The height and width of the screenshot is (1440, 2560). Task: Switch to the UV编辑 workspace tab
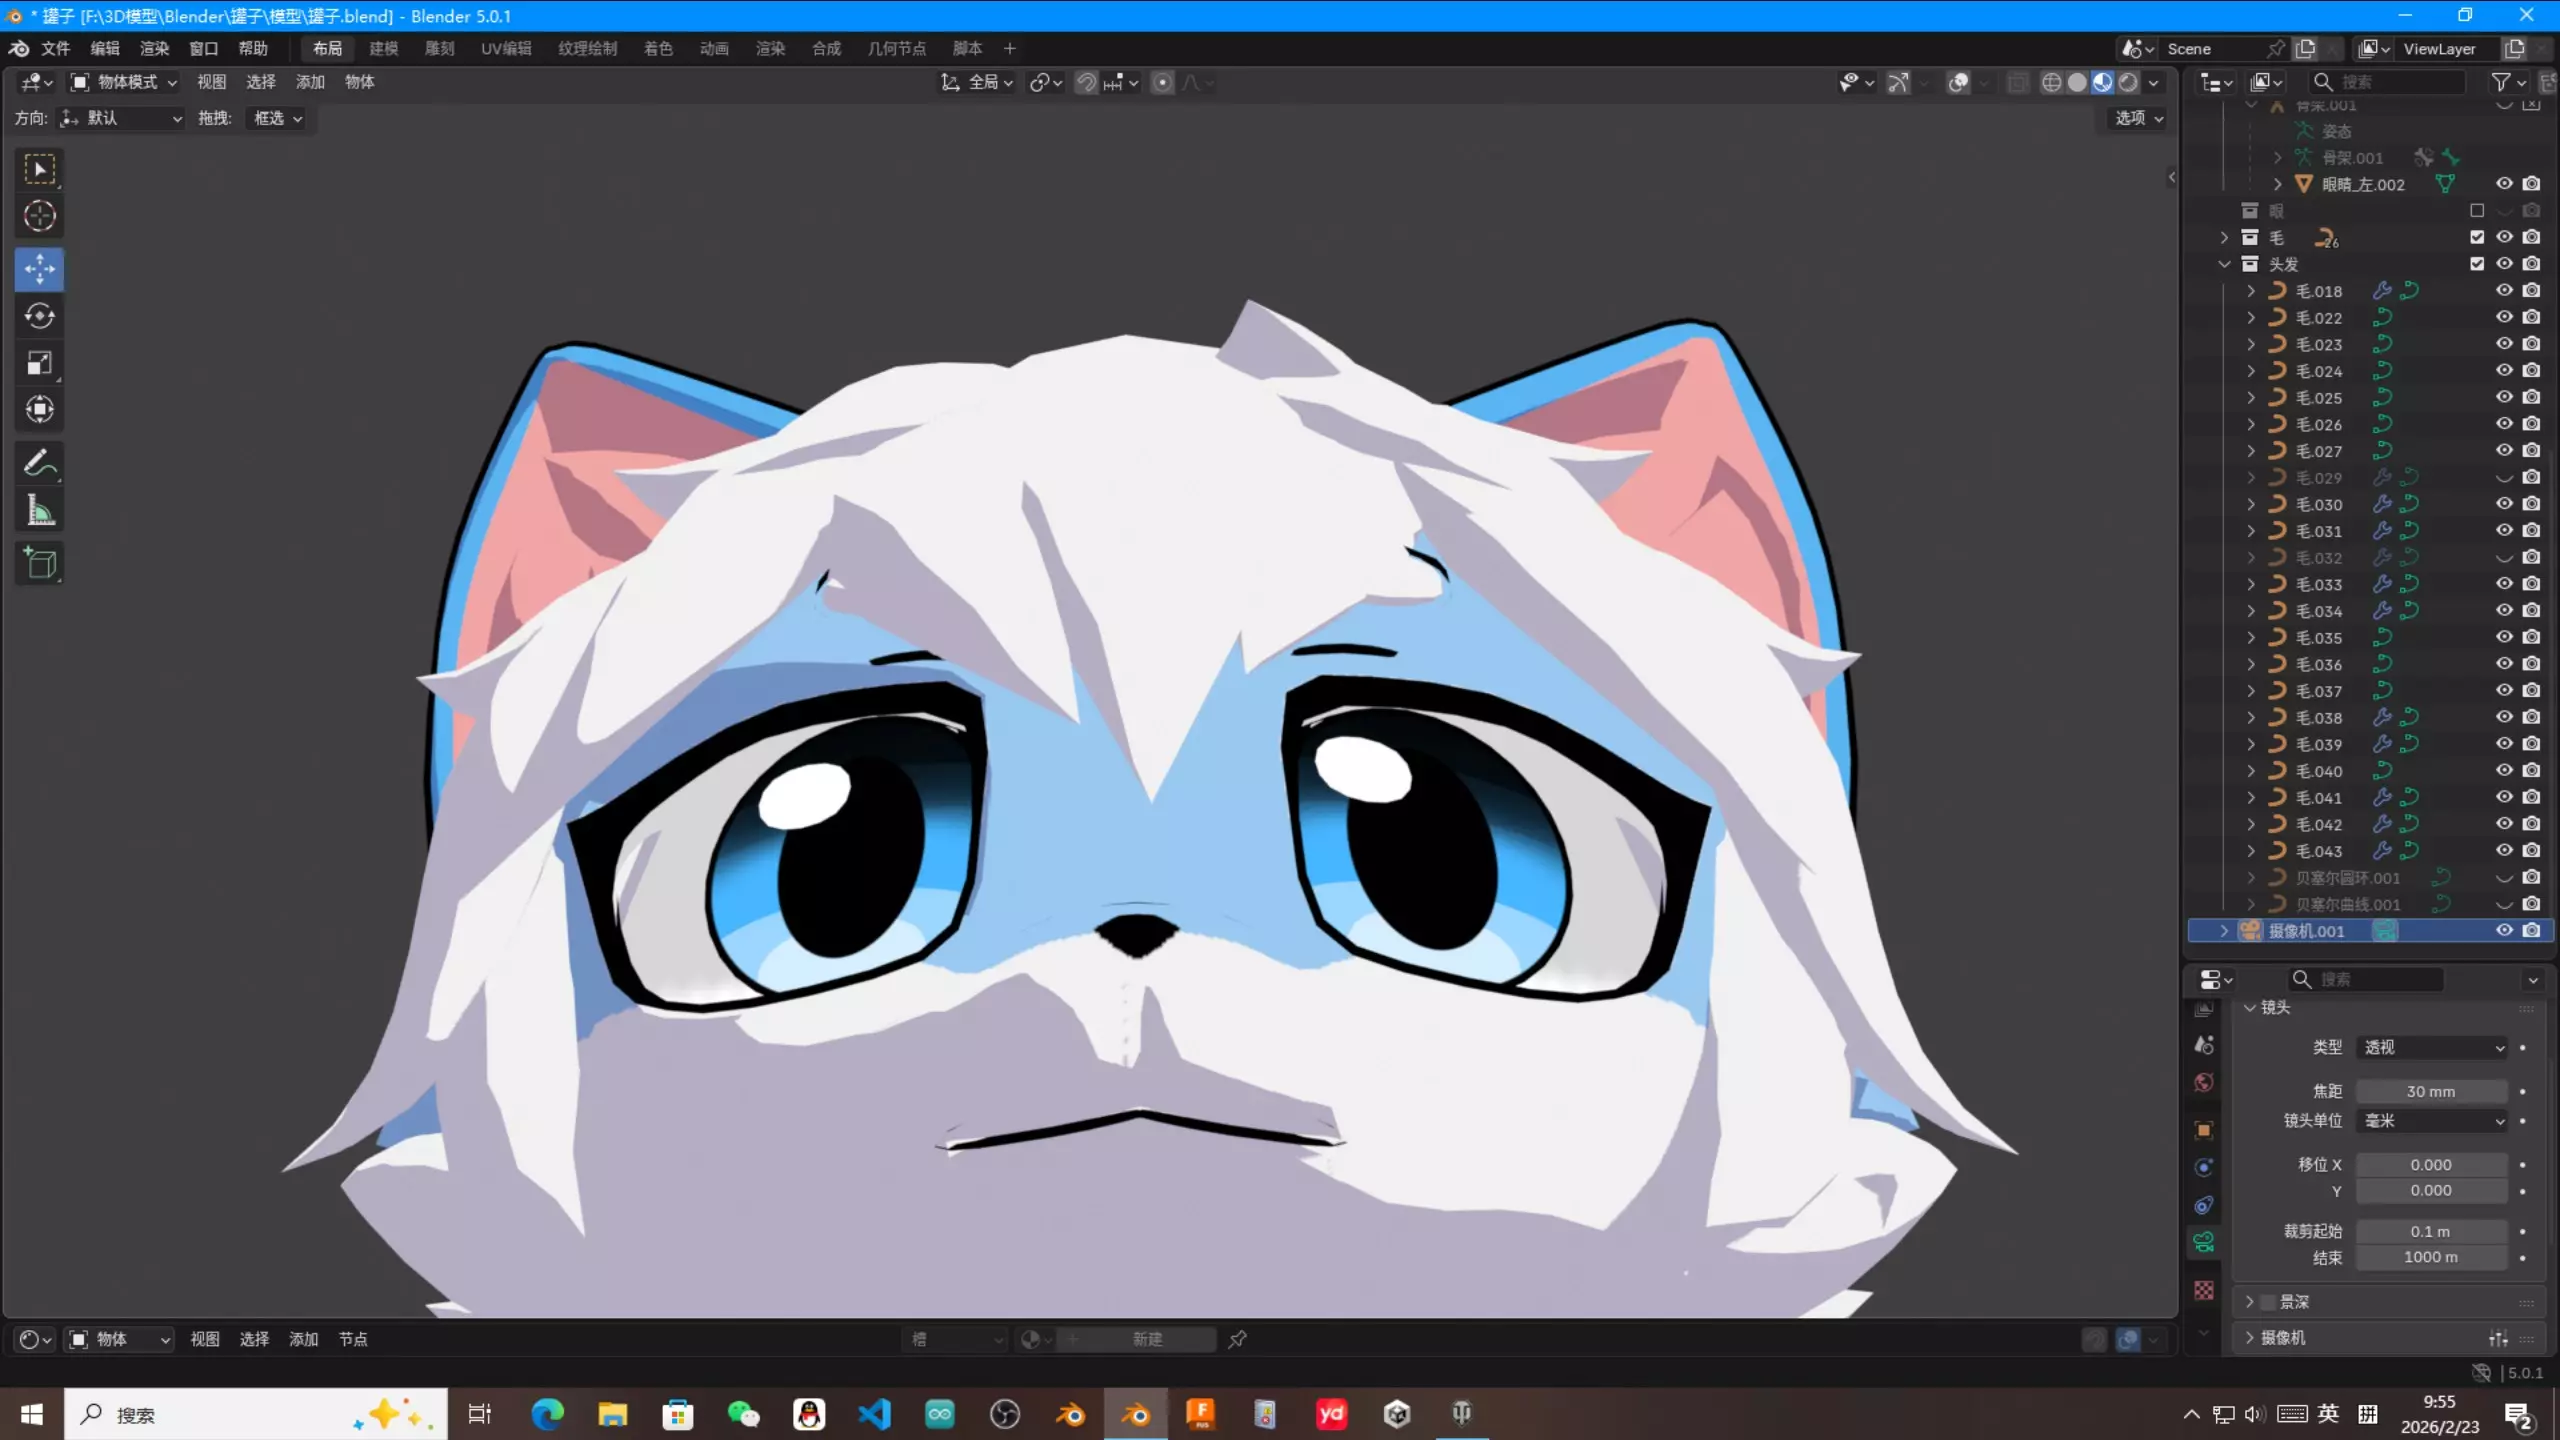pos(506,48)
